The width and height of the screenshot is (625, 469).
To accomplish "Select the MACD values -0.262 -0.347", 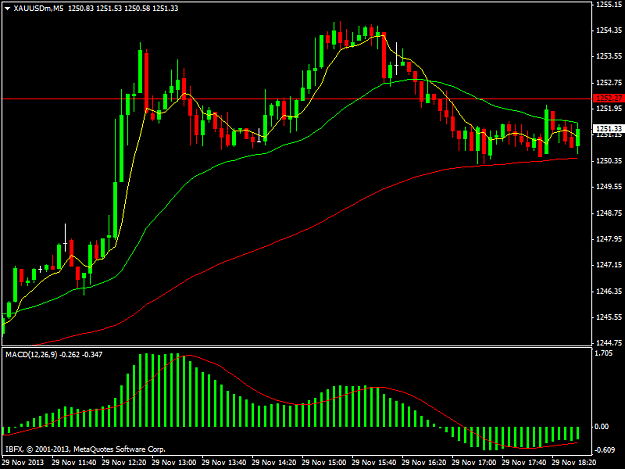I will [81, 355].
